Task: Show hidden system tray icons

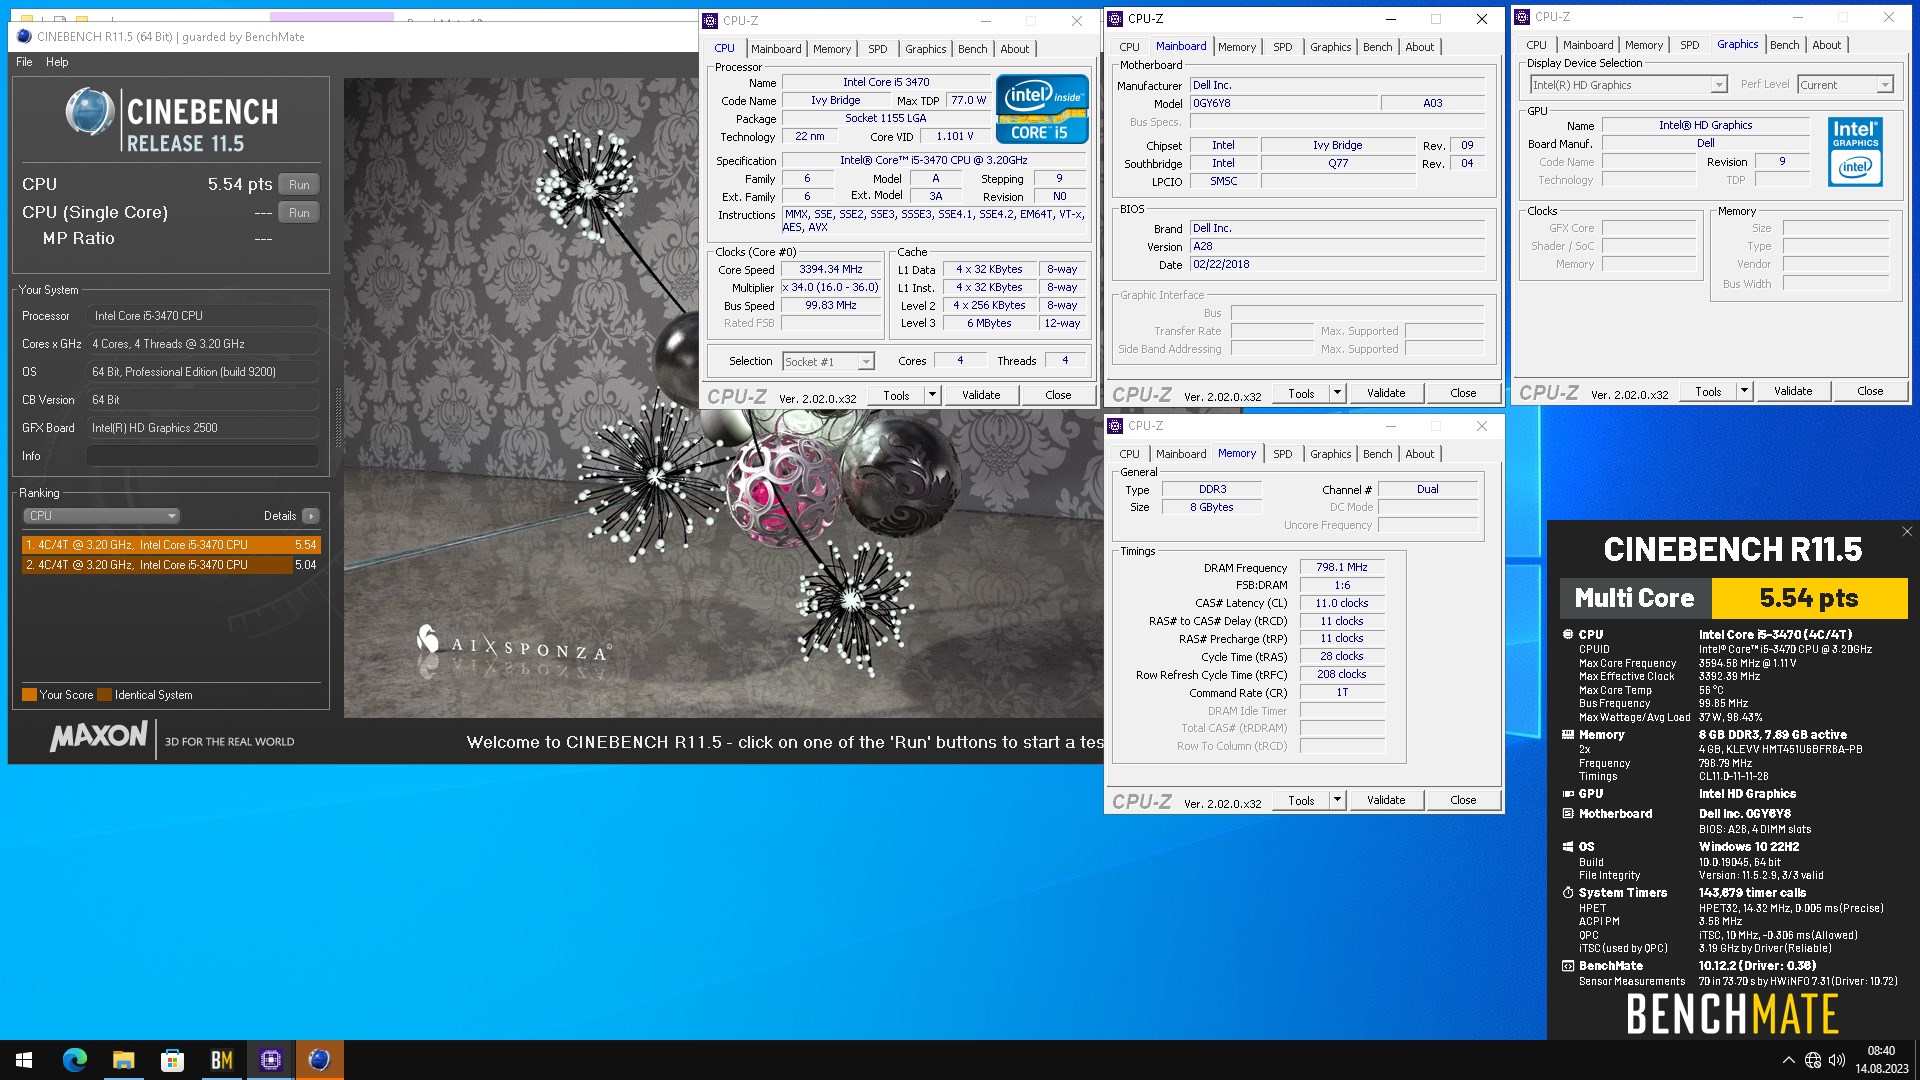Action: [1788, 1060]
